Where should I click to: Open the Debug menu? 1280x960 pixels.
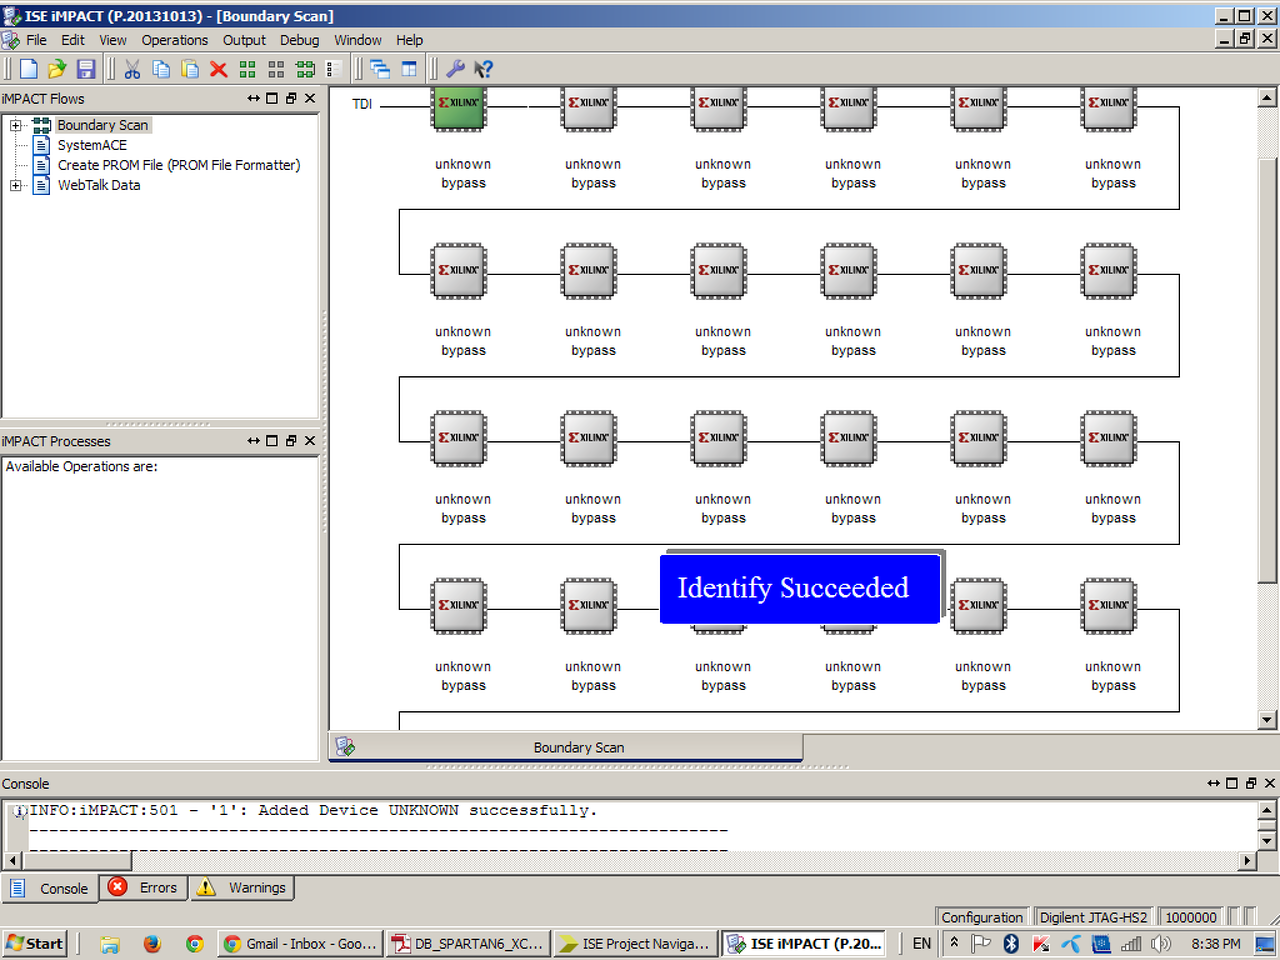click(299, 40)
